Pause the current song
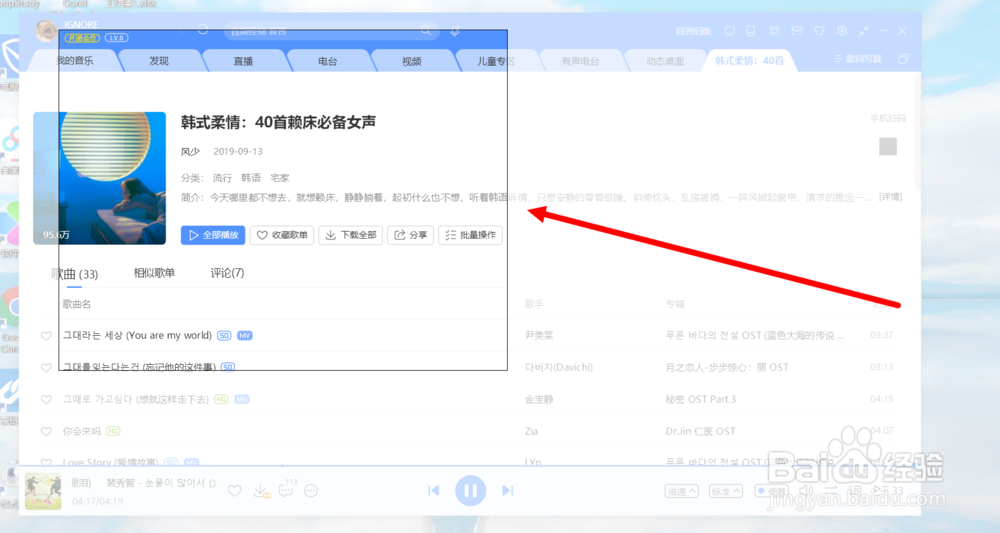Image resolution: width=1000 pixels, height=533 pixels. point(470,490)
